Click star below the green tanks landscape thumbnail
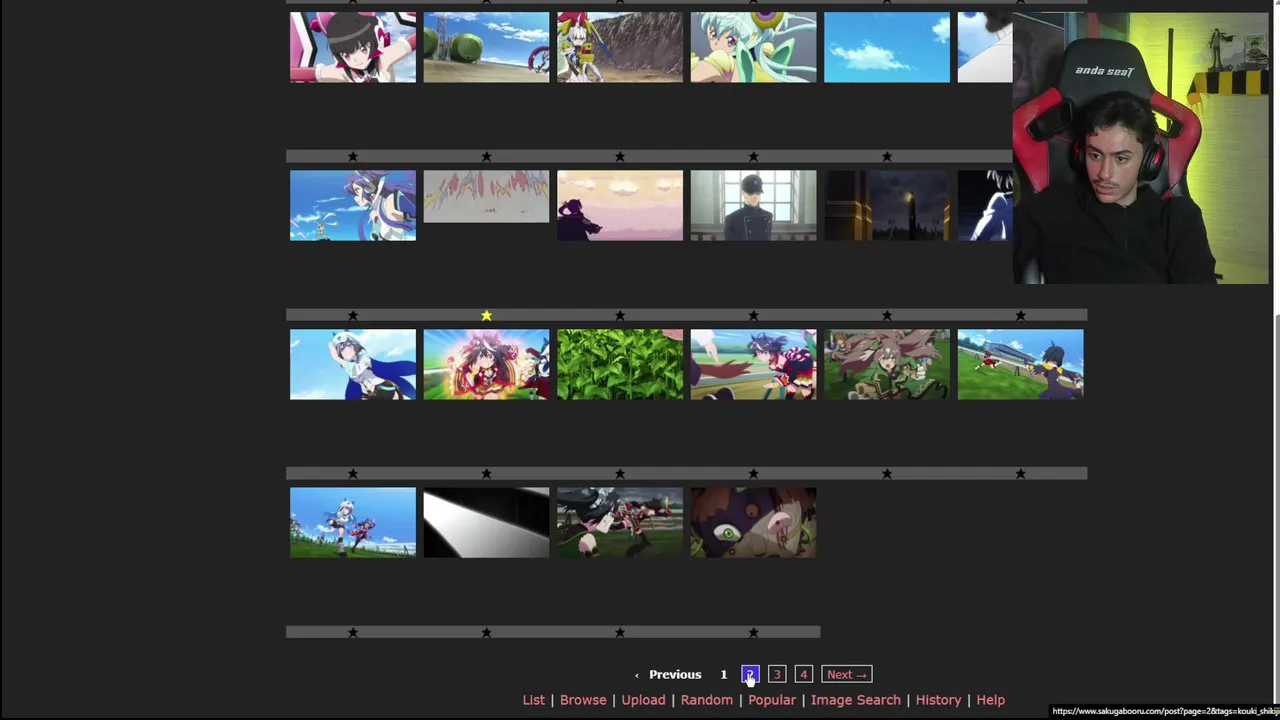 point(486,157)
